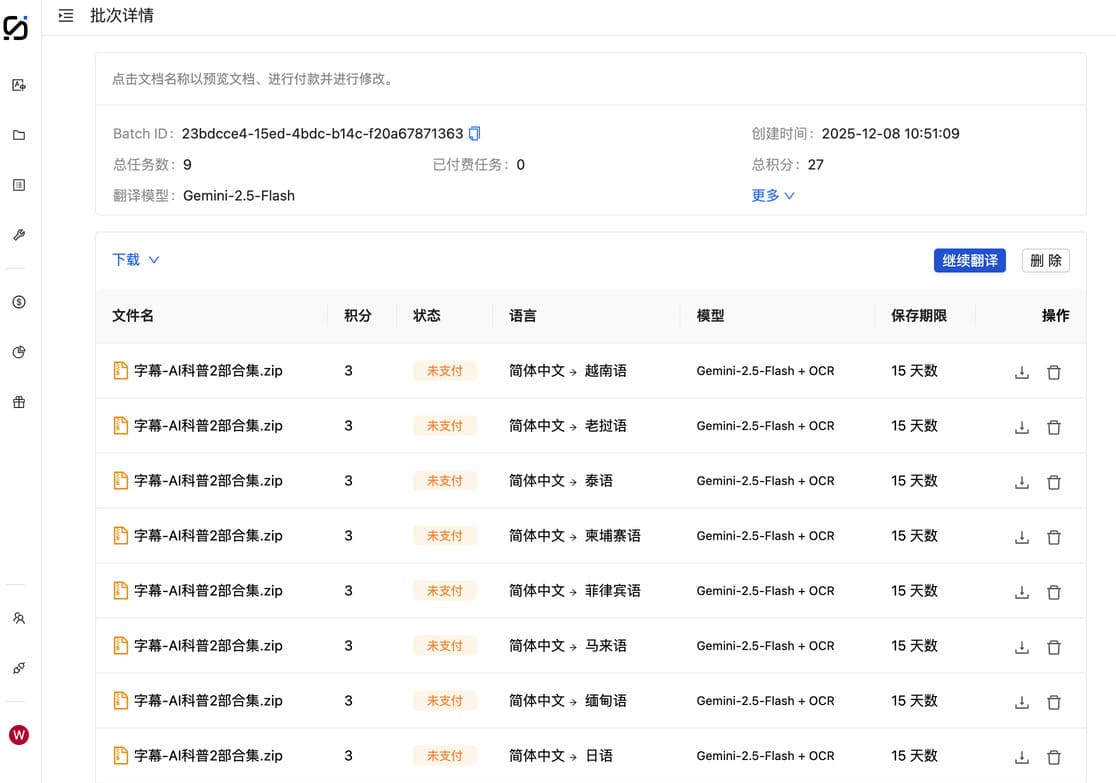The height and width of the screenshot is (783, 1116).
Task: Open the folder icon in the sidebar
Action: 18,135
